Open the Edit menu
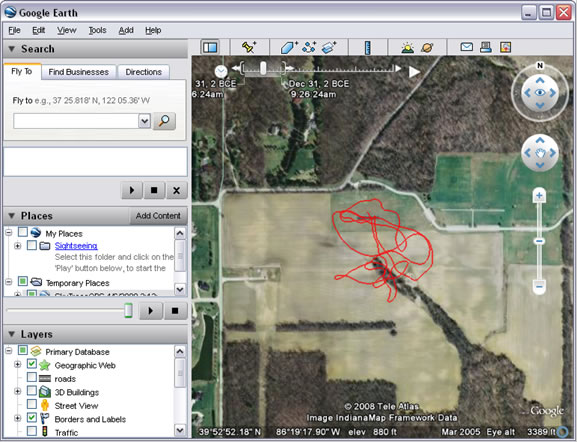Image resolution: width=577 pixels, height=442 pixels. (x=39, y=30)
